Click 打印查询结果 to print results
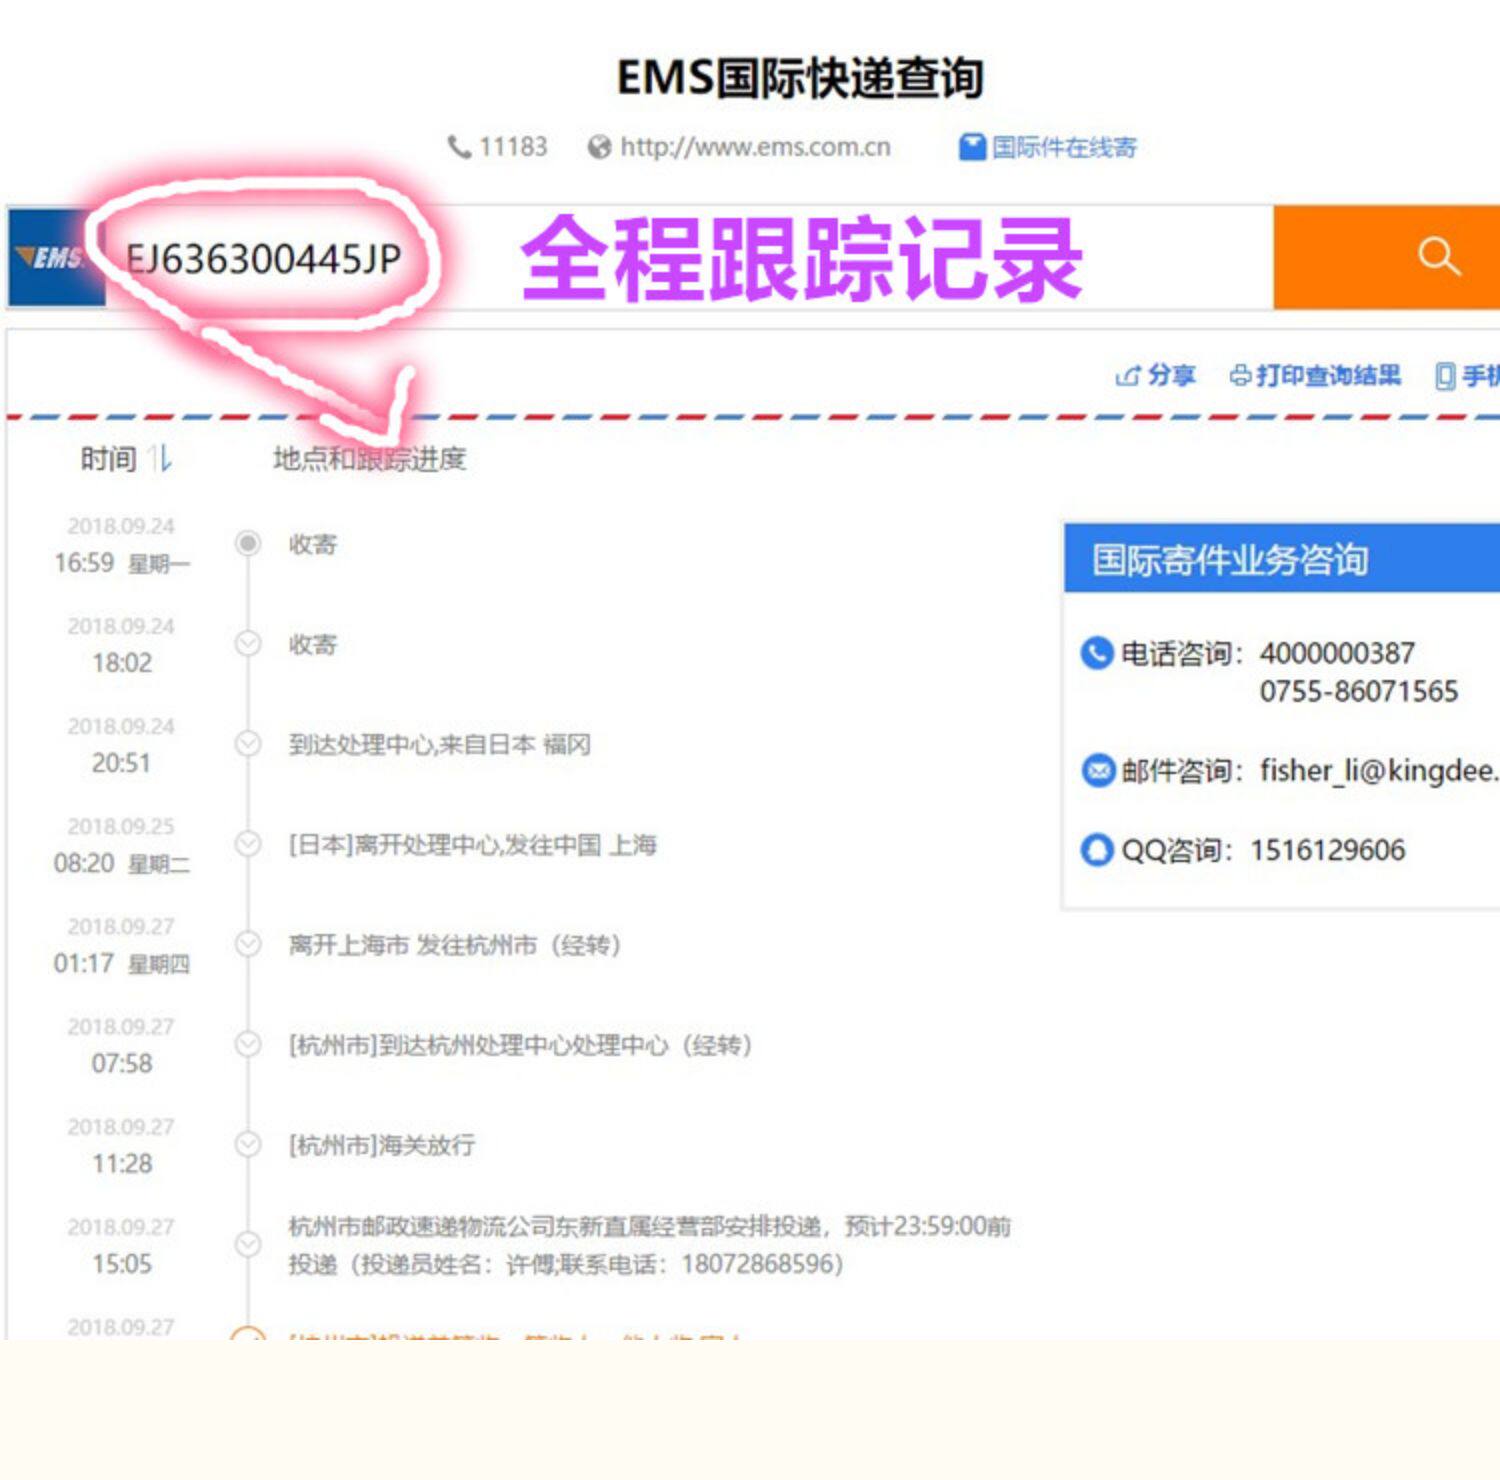1500x1480 pixels. tap(1328, 376)
